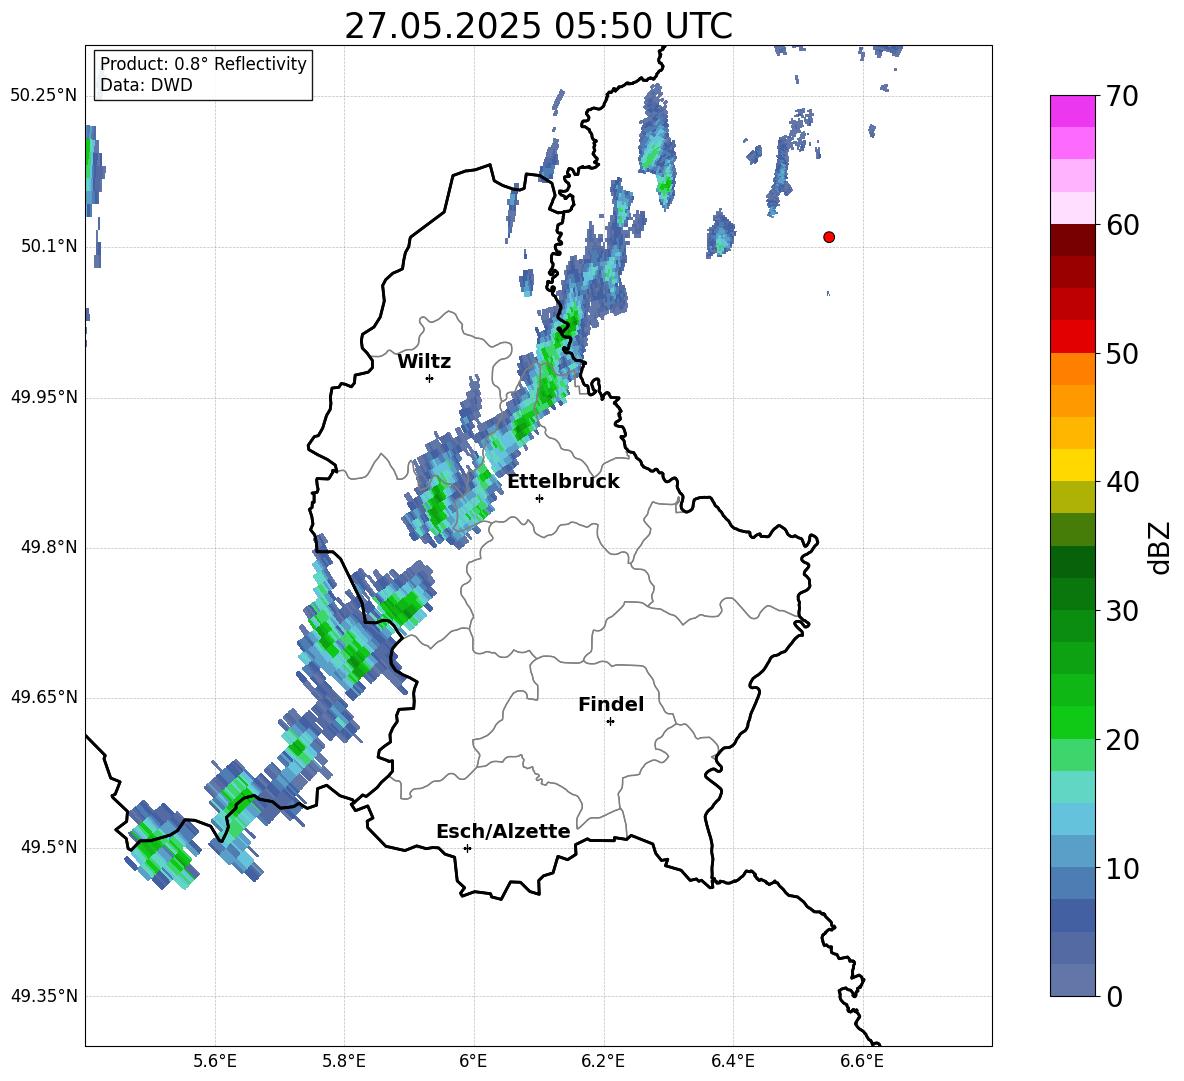Click the Product: 0.8° Reflectivity text
Screen dimensions: 1184x1081
pyautogui.click(x=203, y=64)
